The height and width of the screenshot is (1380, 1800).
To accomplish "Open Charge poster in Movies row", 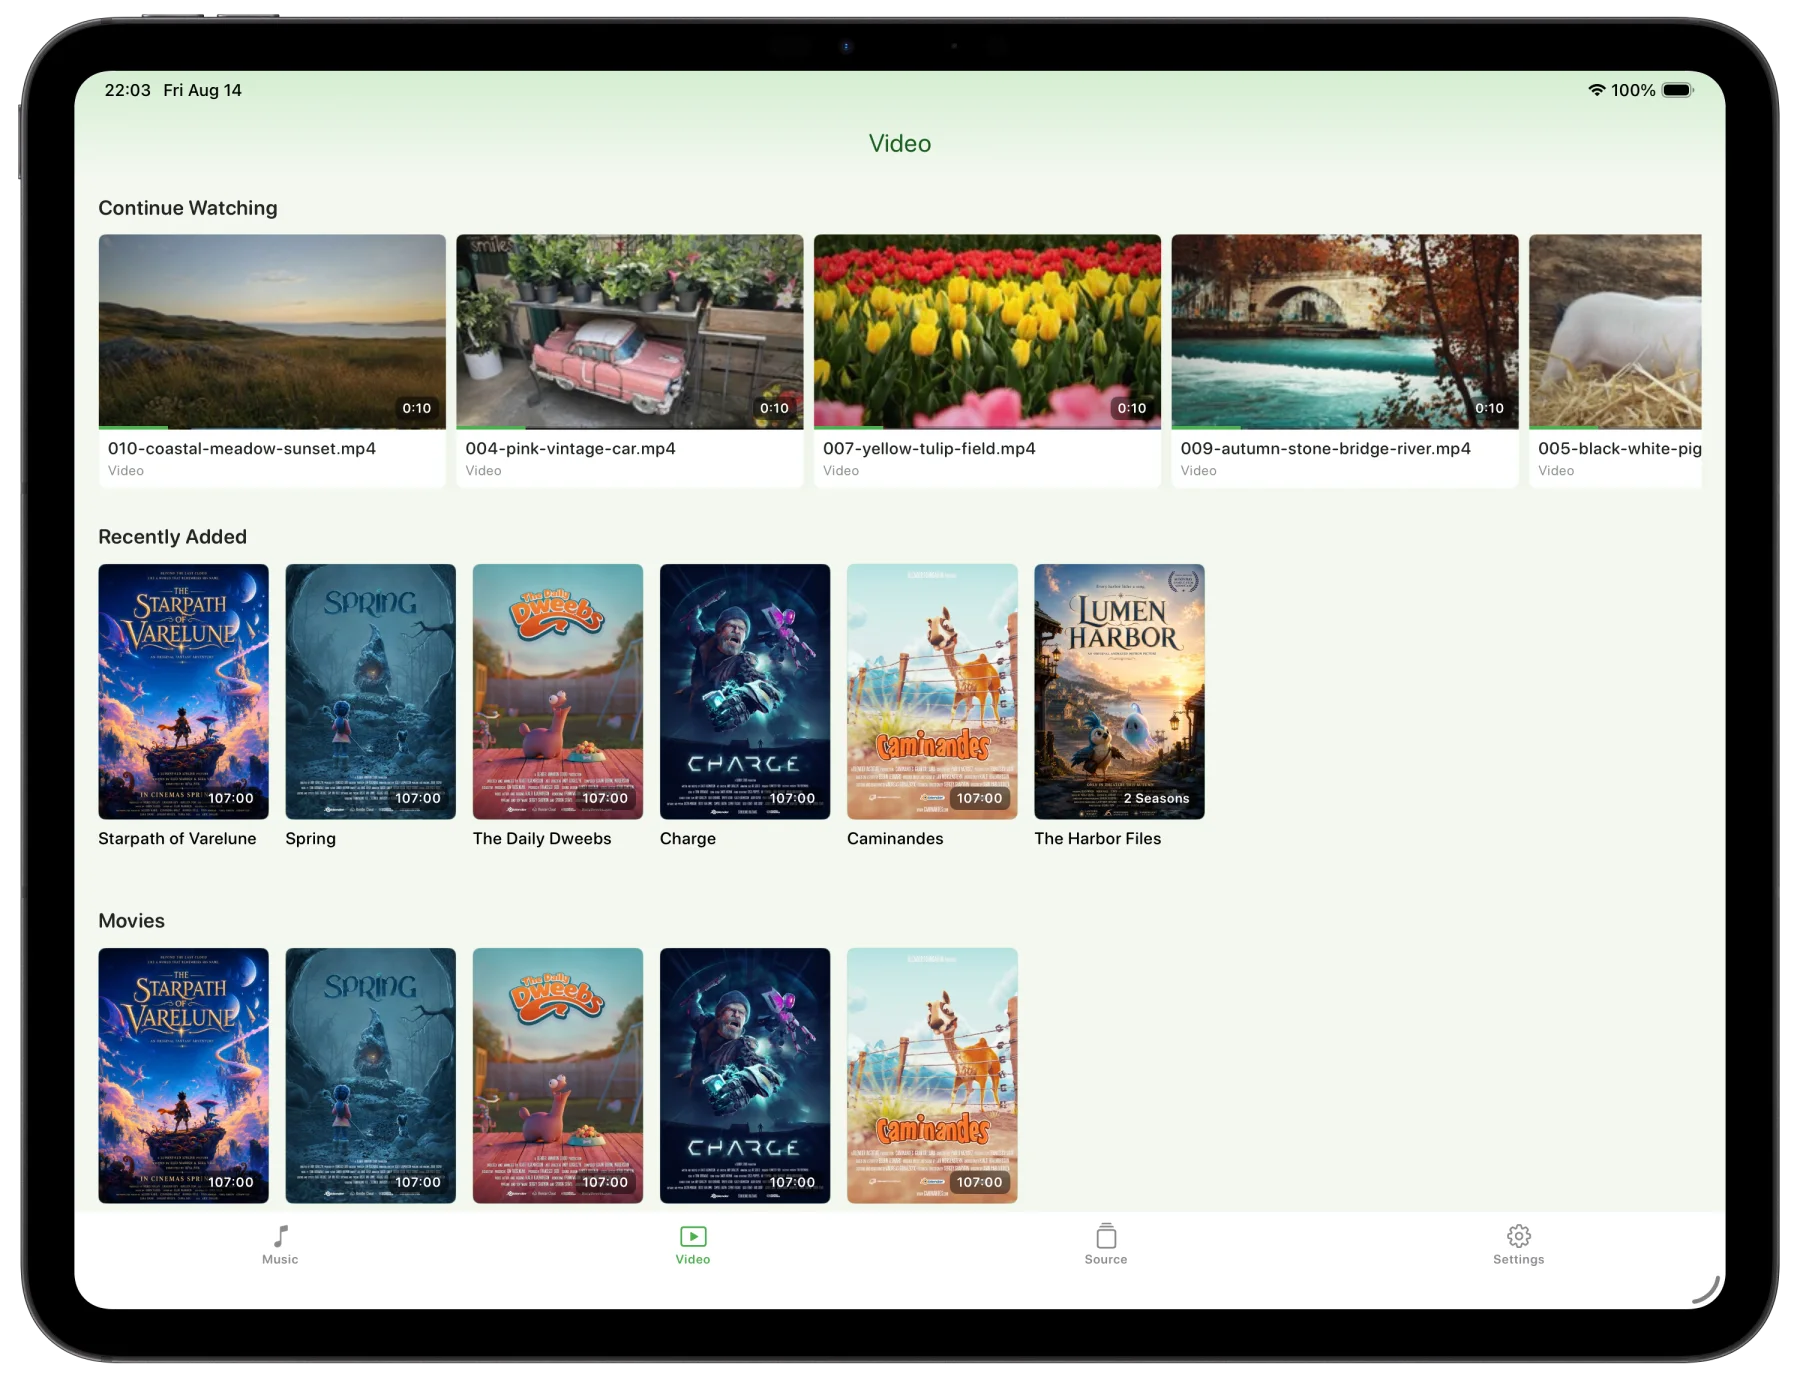I will click(x=744, y=1075).
